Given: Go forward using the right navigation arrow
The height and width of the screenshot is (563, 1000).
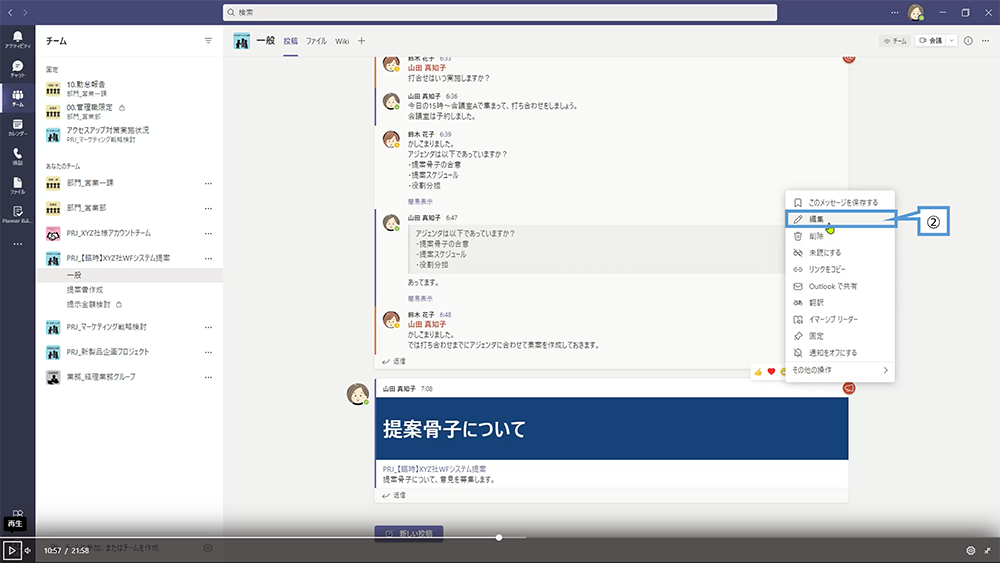Looking at the screenshot, I should coord(26,12).
